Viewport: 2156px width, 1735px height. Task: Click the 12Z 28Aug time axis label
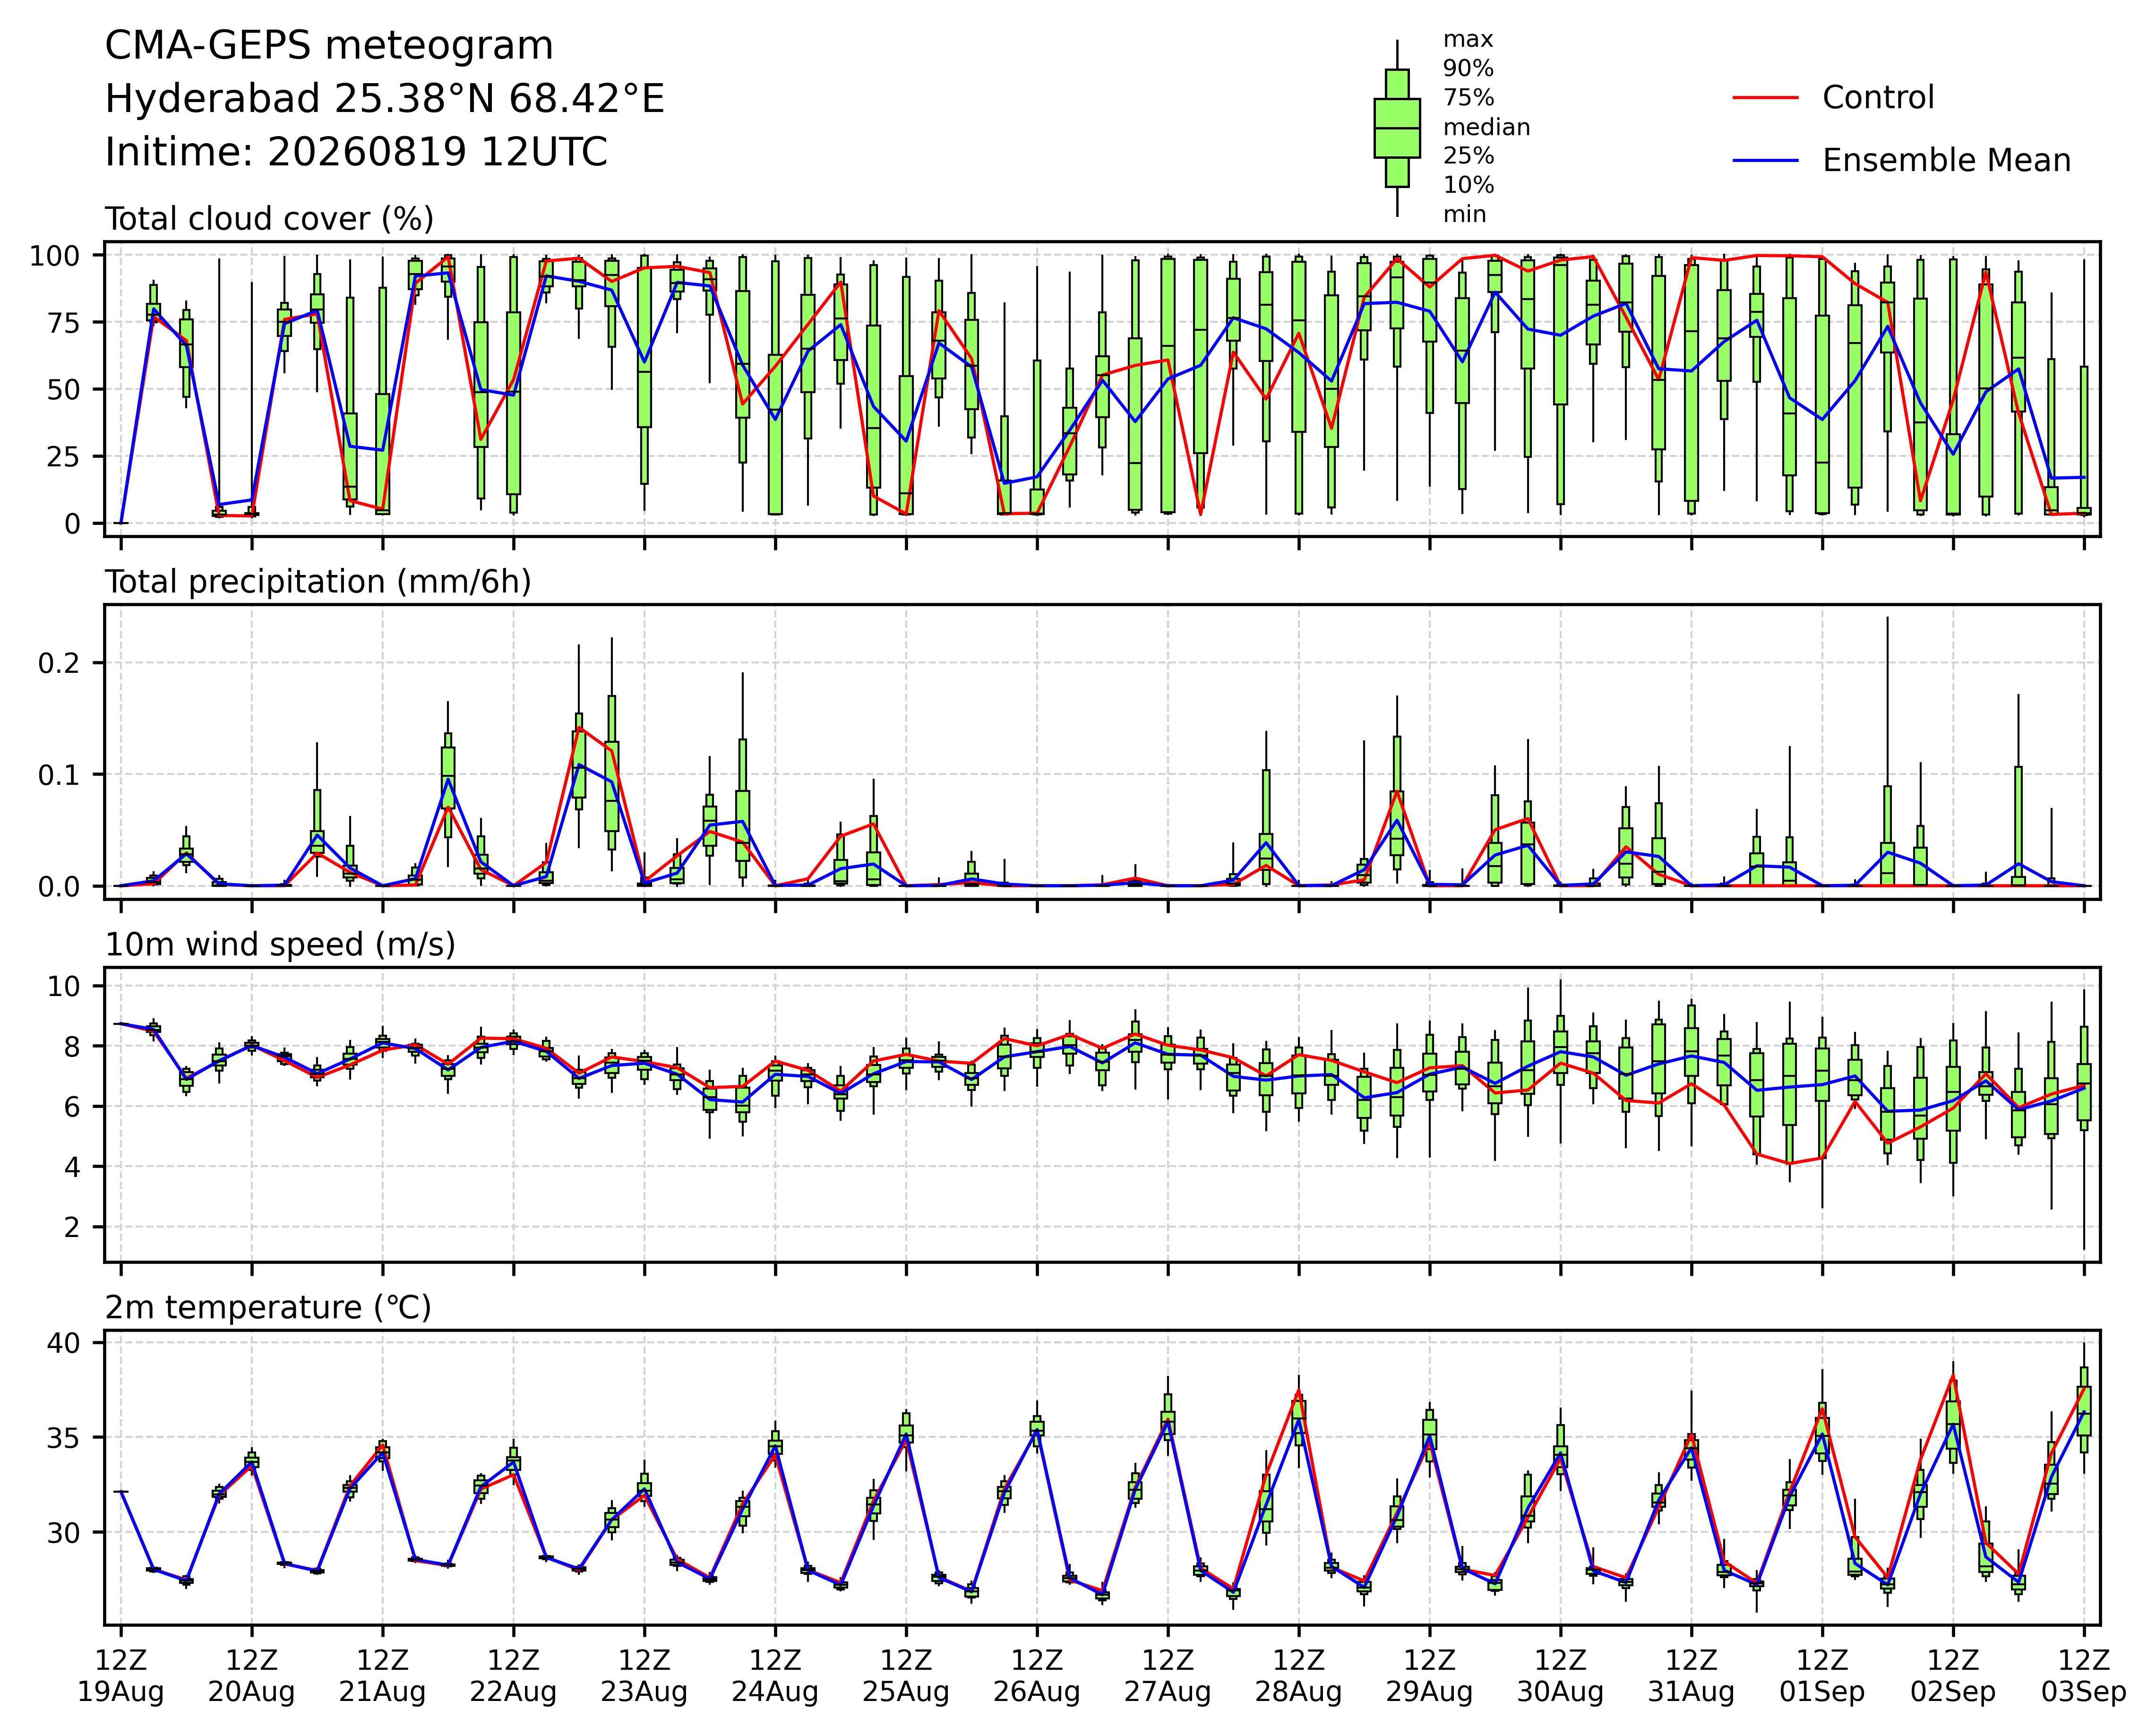coord(1299,1678)
